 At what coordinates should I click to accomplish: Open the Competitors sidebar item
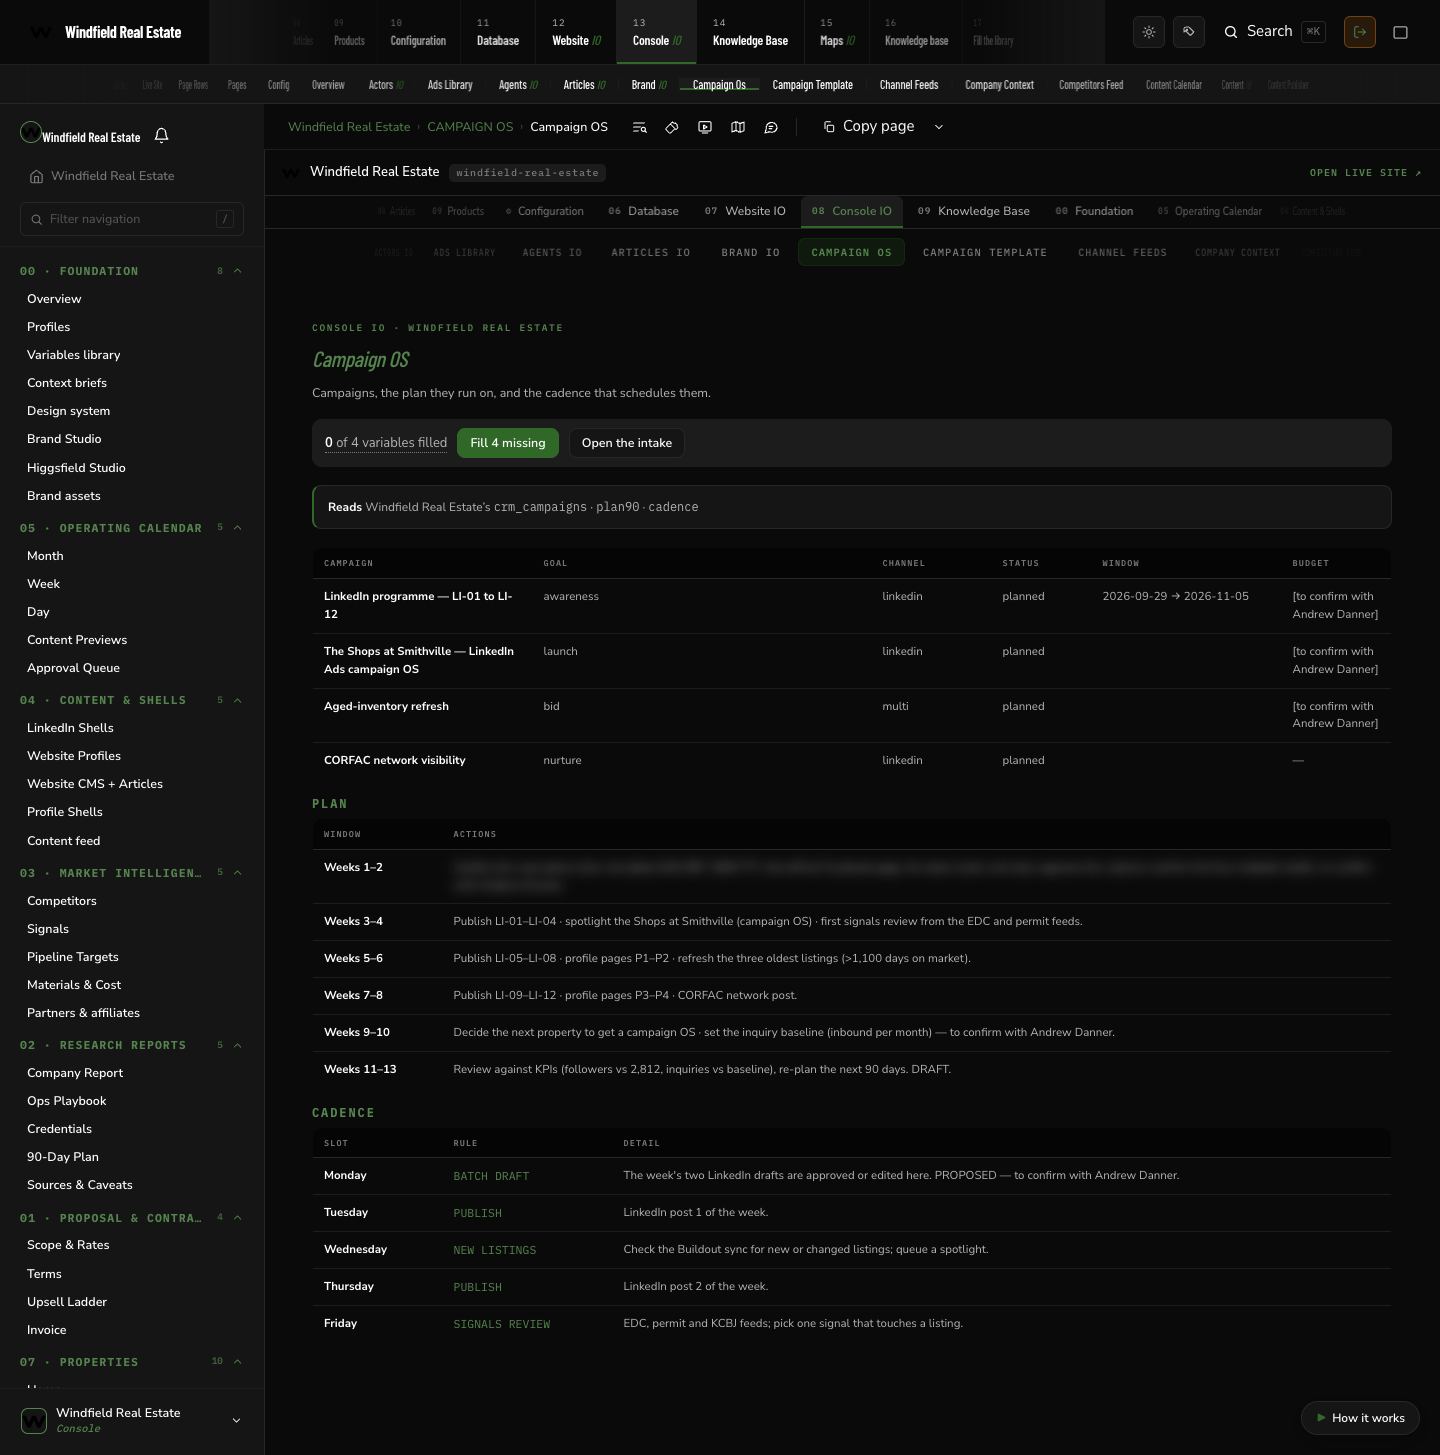click(62, 901)
